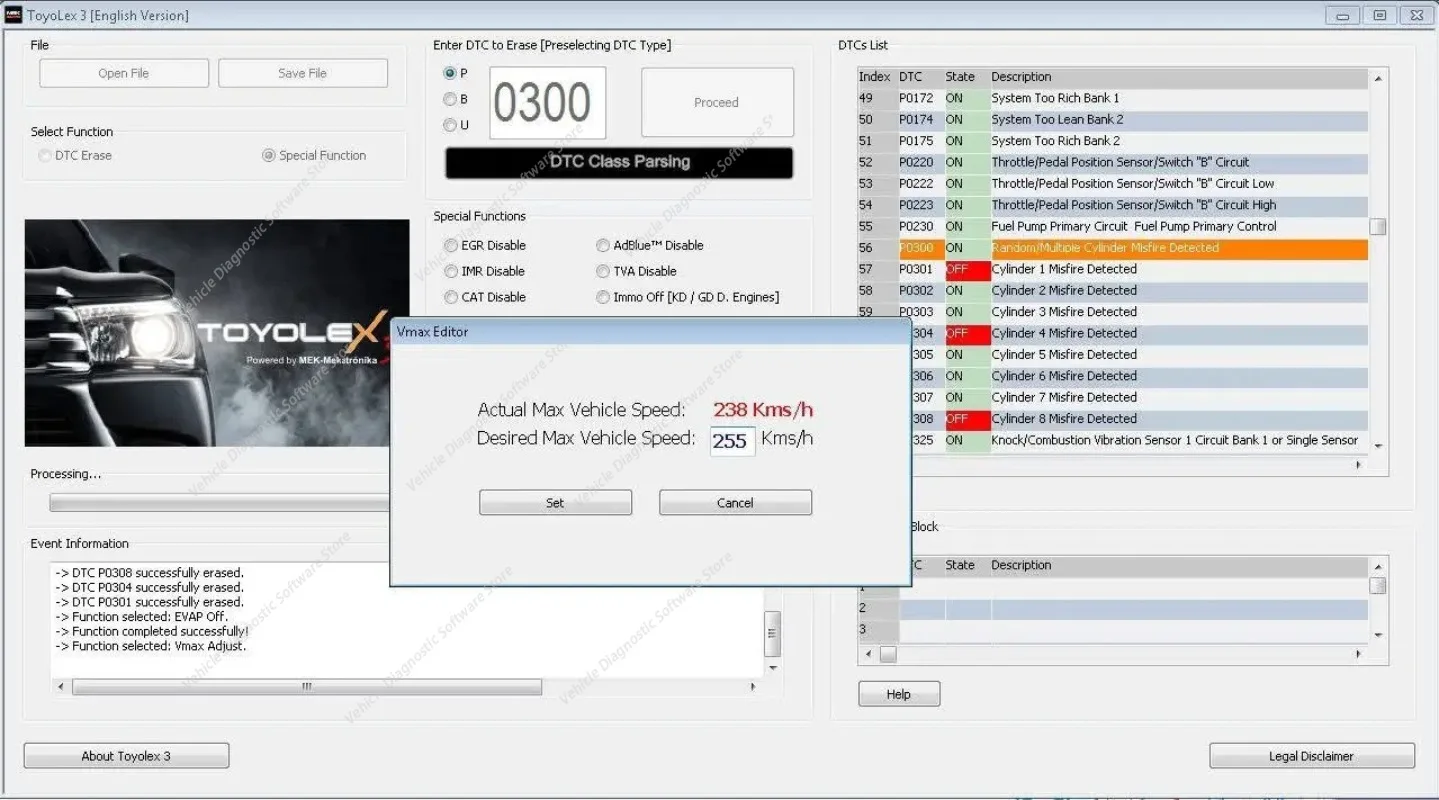Image resolution: width=1439 pixels, height=800 pixels.
Task: Click the DTCs List horizontal scroll-right arrow
Action: coord(1358,465)
